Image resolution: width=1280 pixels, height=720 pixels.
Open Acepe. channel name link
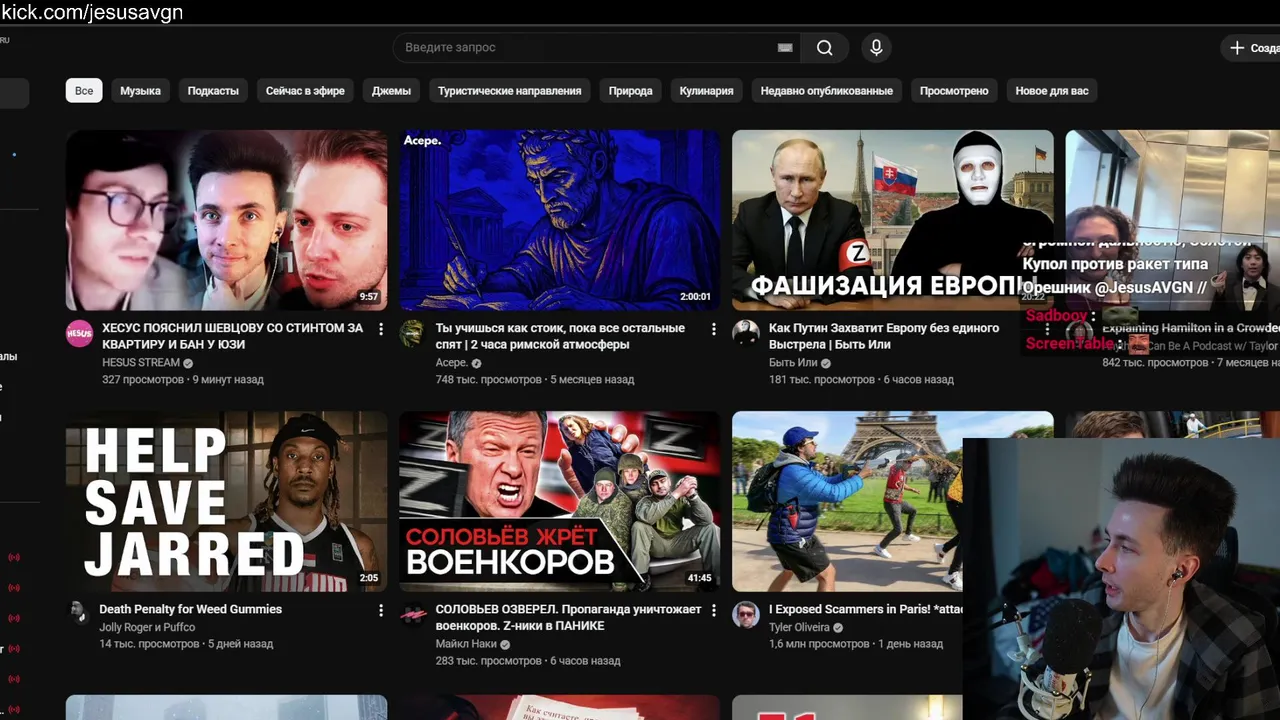[x=452, y=363]
